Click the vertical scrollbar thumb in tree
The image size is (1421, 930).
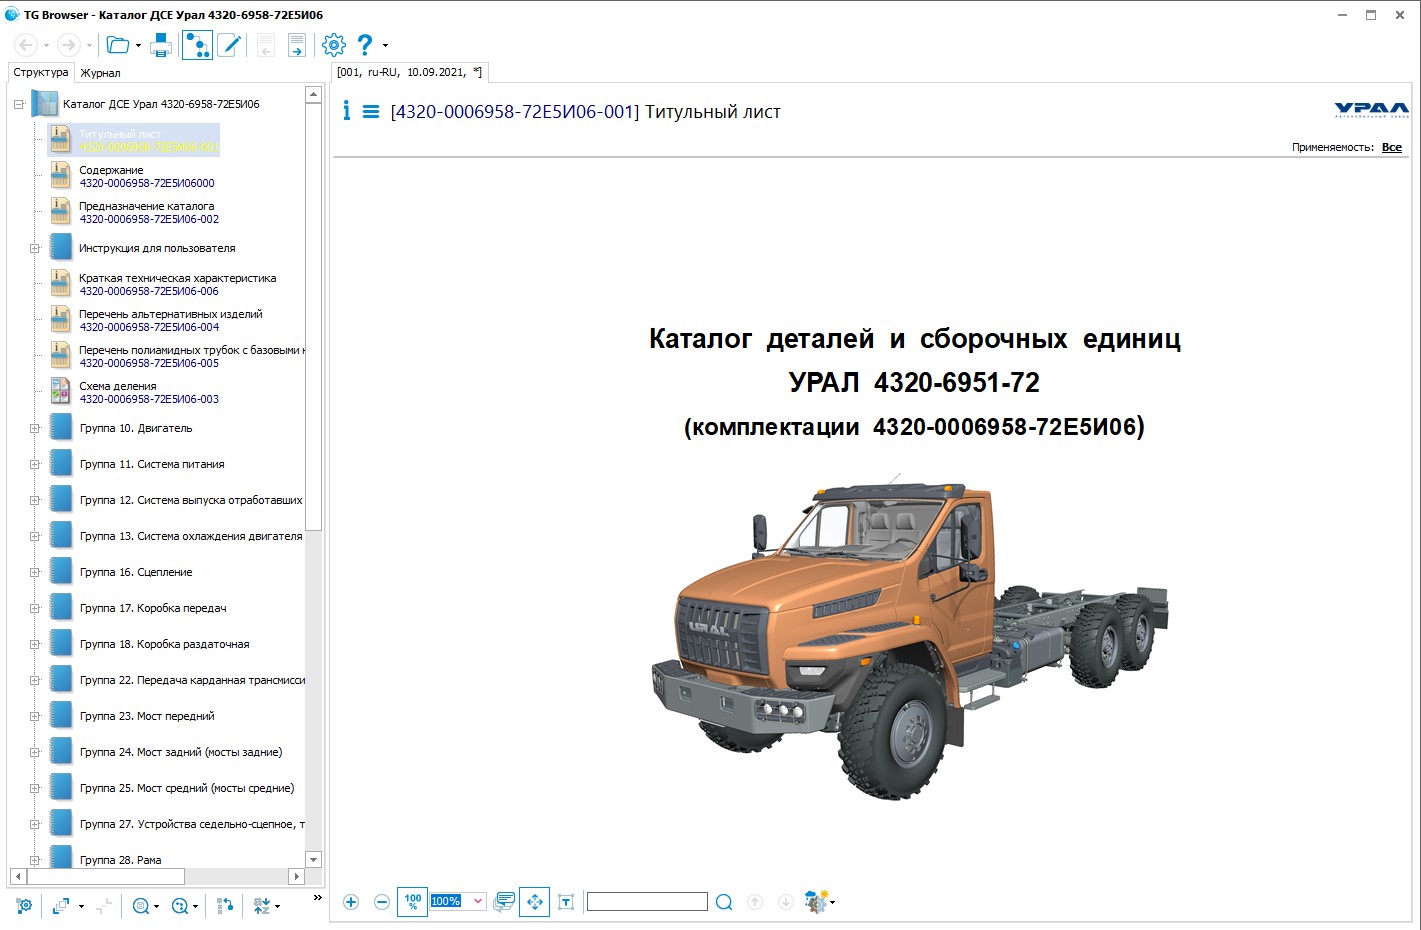click(313, 317)
